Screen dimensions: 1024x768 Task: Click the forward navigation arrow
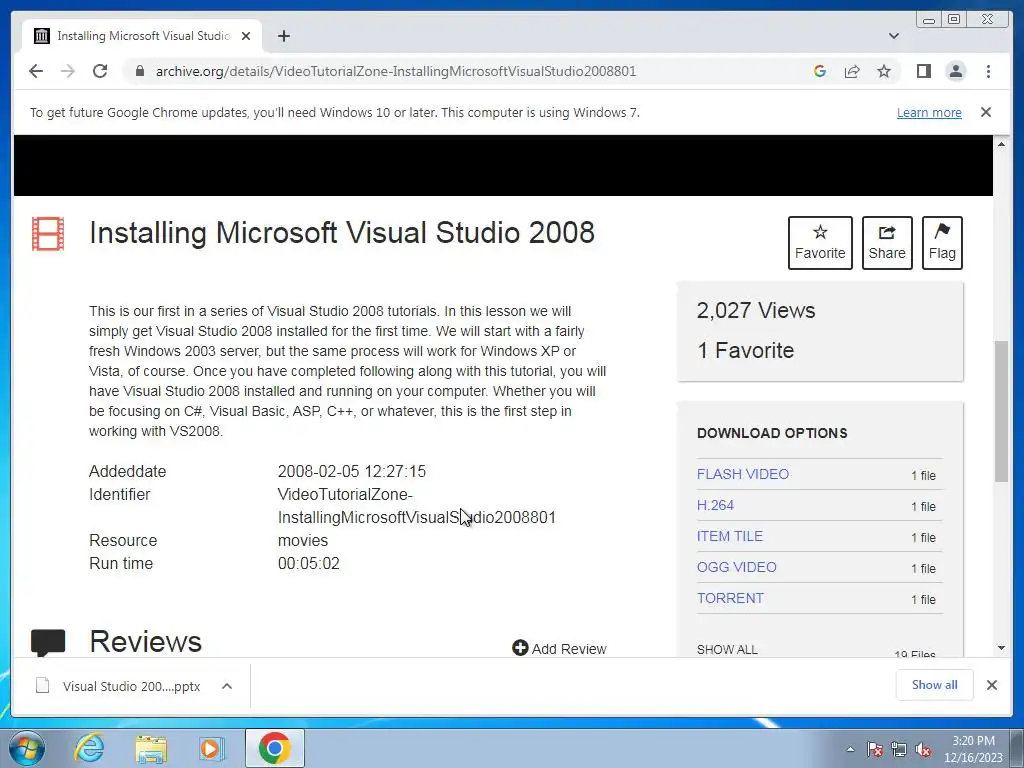[x=68, y=71]
